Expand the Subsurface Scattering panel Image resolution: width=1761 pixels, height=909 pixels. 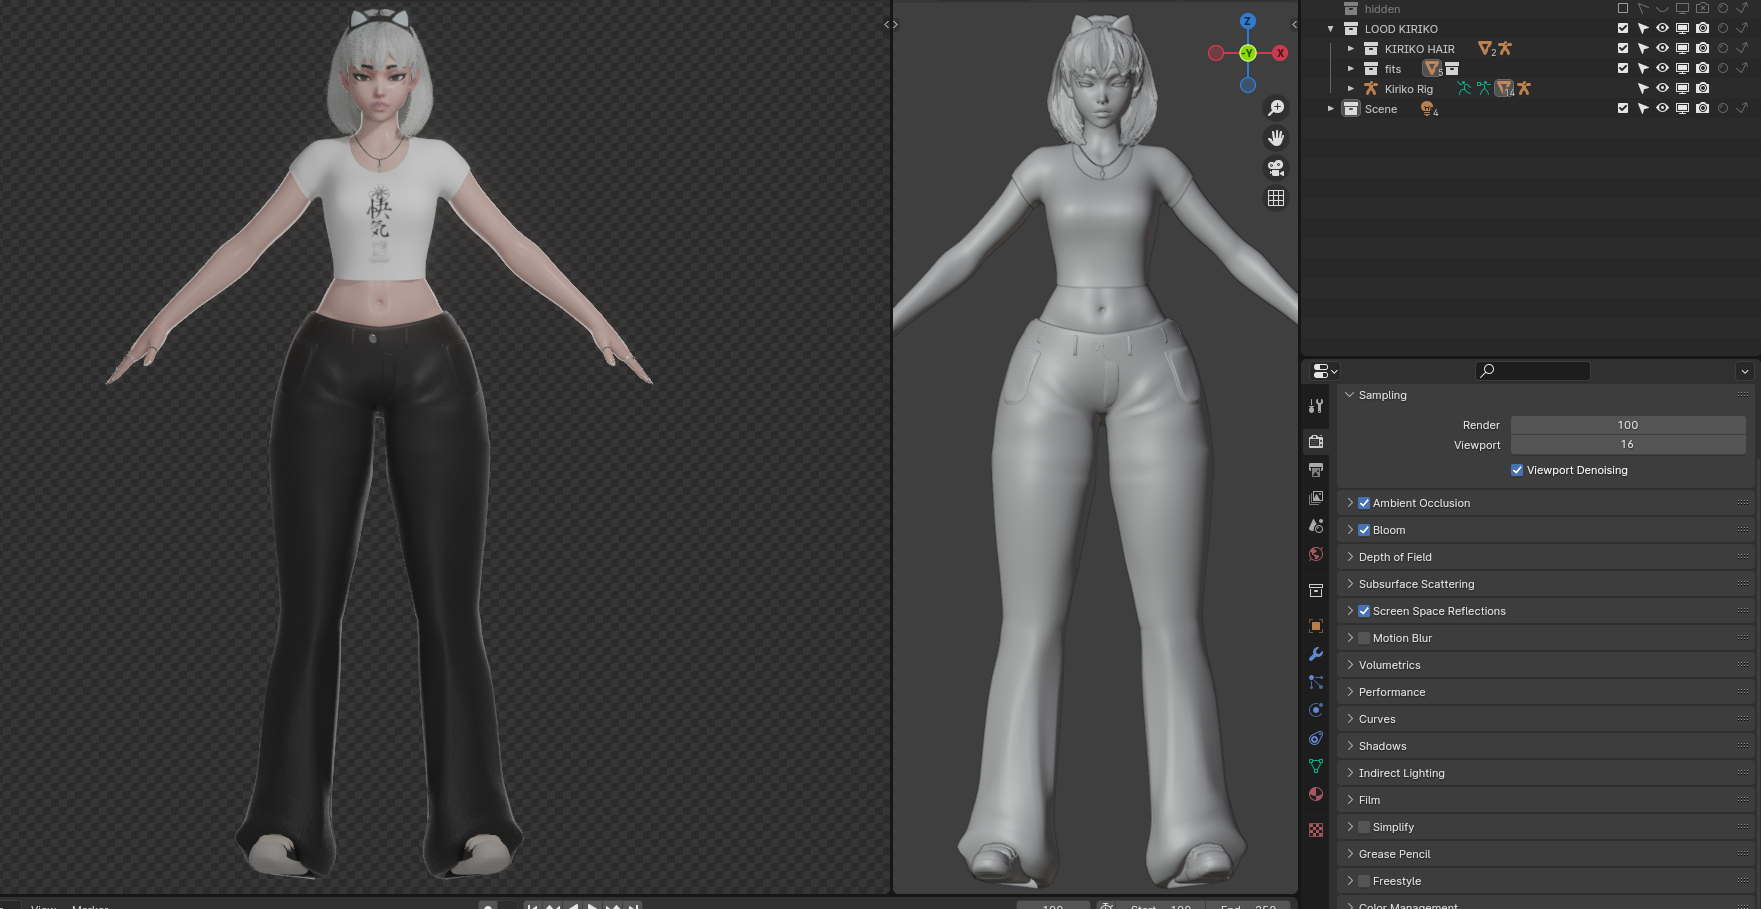click(1350, 584)
